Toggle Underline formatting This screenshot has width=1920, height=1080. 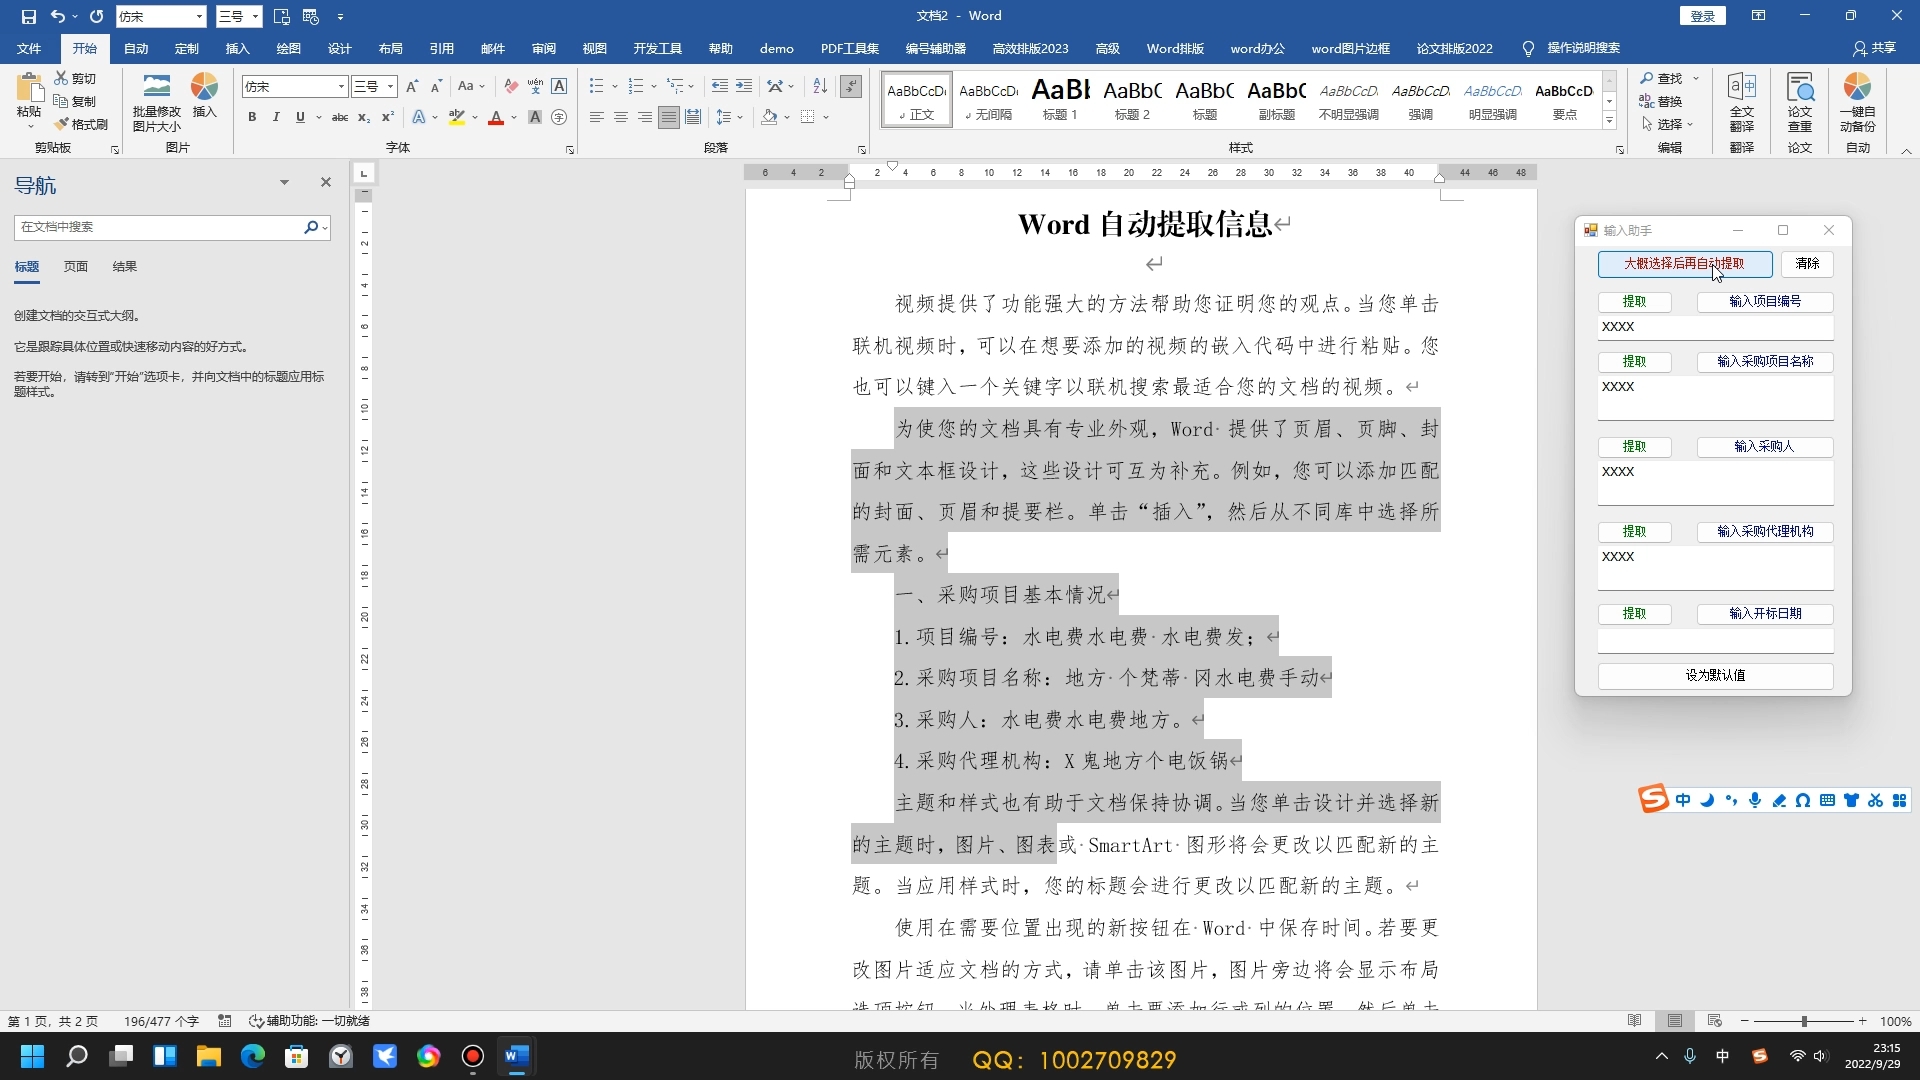click(x=300, y=117)
